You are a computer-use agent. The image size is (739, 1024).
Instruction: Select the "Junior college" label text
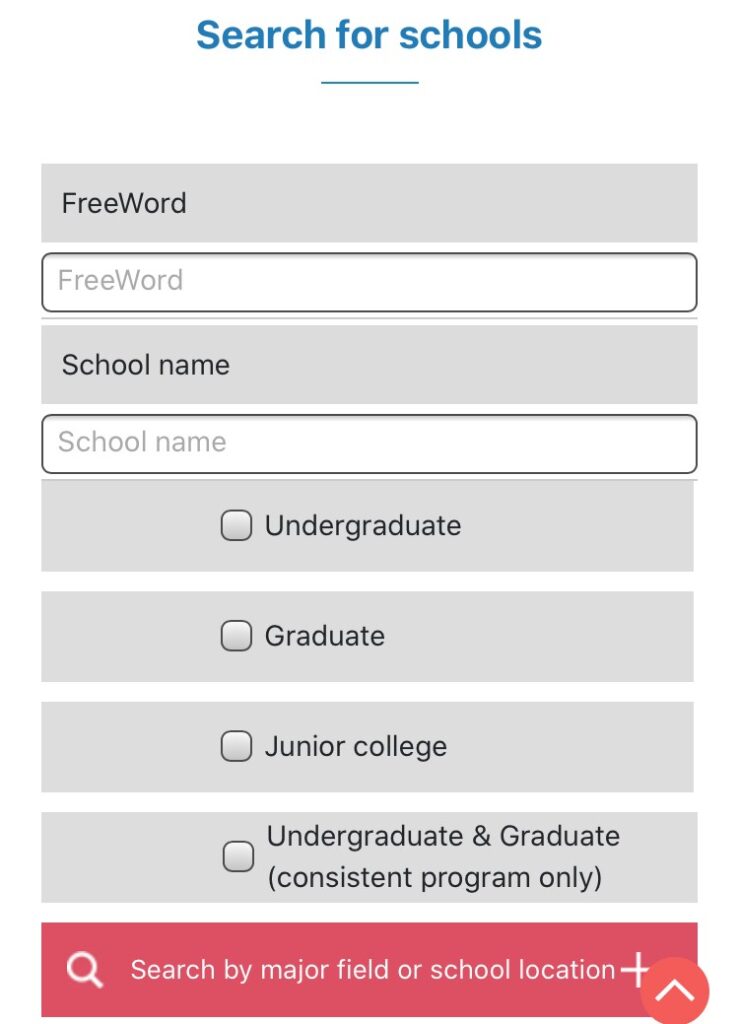(356, 746)
